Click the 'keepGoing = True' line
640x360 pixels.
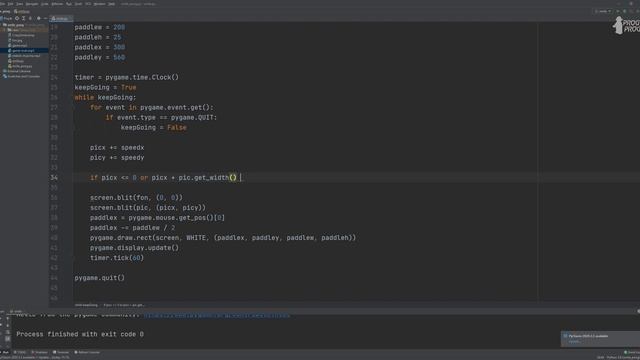click(105, 87)
